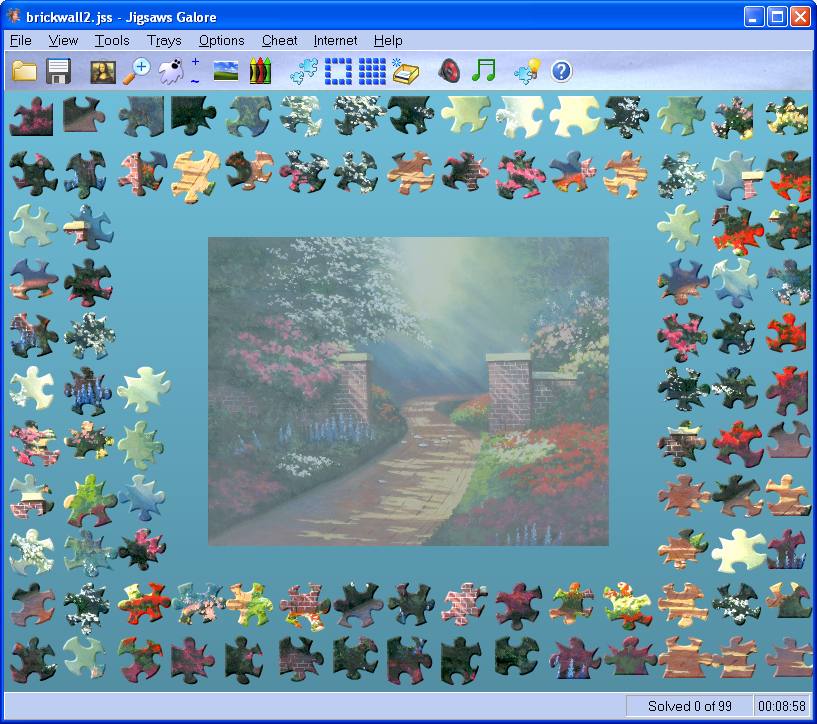Change background picture using the landscape icon

click(x=226, y=71)
